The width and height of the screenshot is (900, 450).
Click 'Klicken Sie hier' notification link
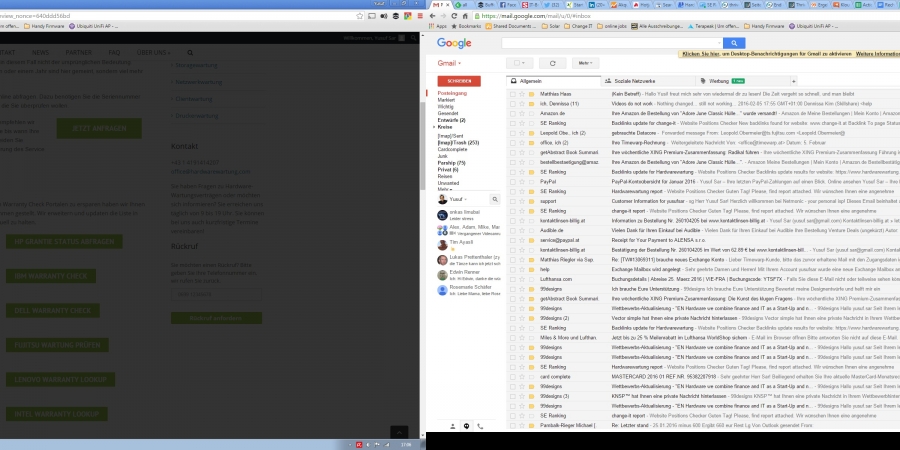[702, 53]
